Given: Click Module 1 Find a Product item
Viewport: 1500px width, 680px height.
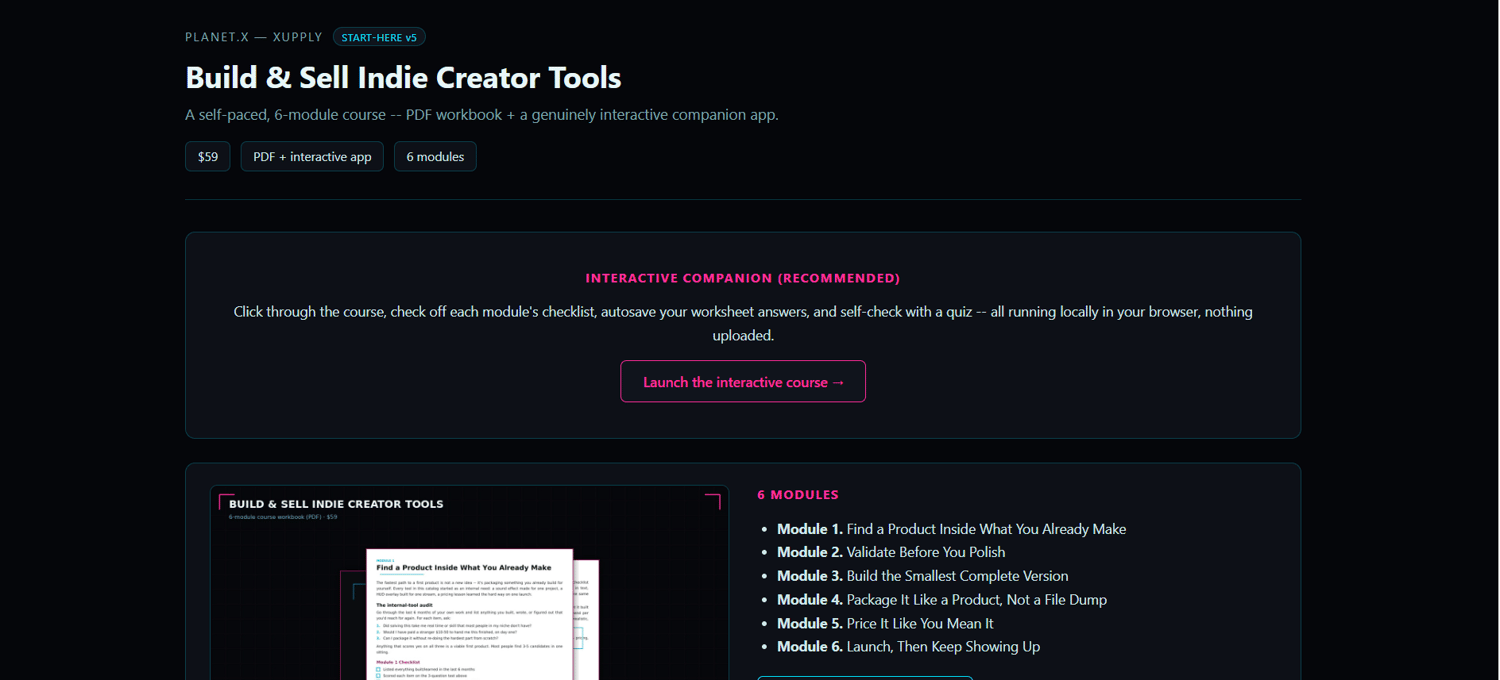Looking at the screenshot, I should (x=951, y=529).
